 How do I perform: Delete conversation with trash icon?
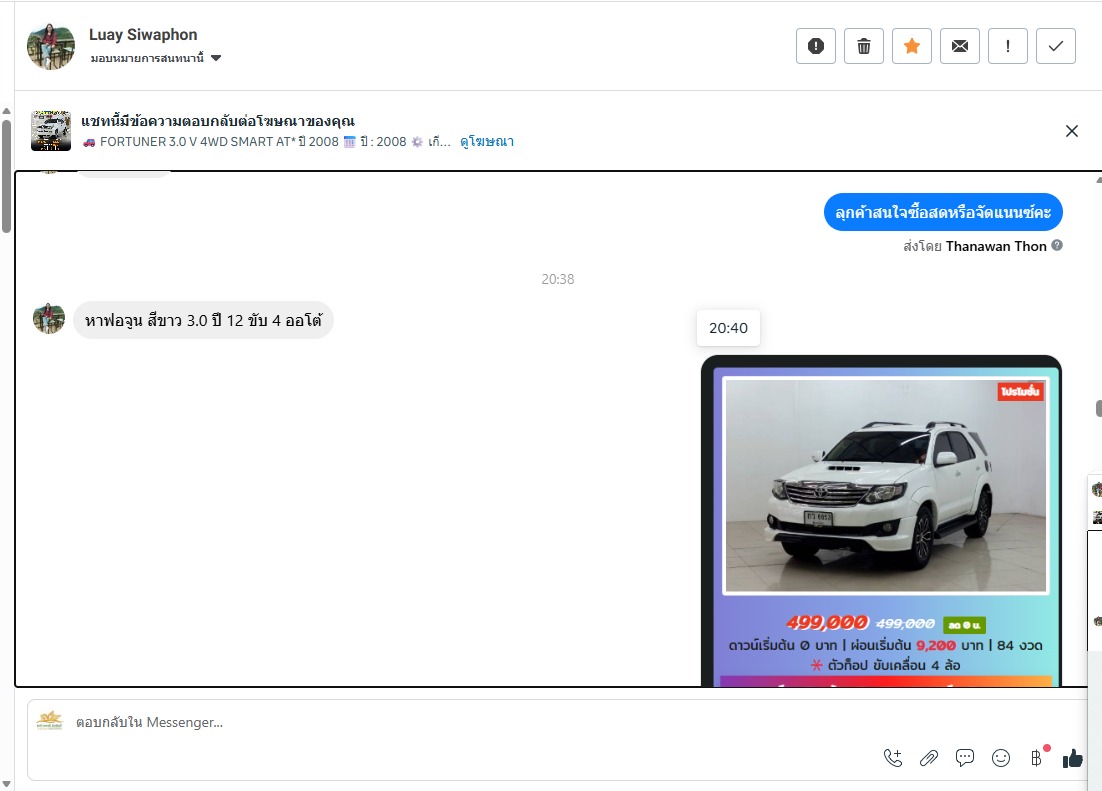(864, 46)
